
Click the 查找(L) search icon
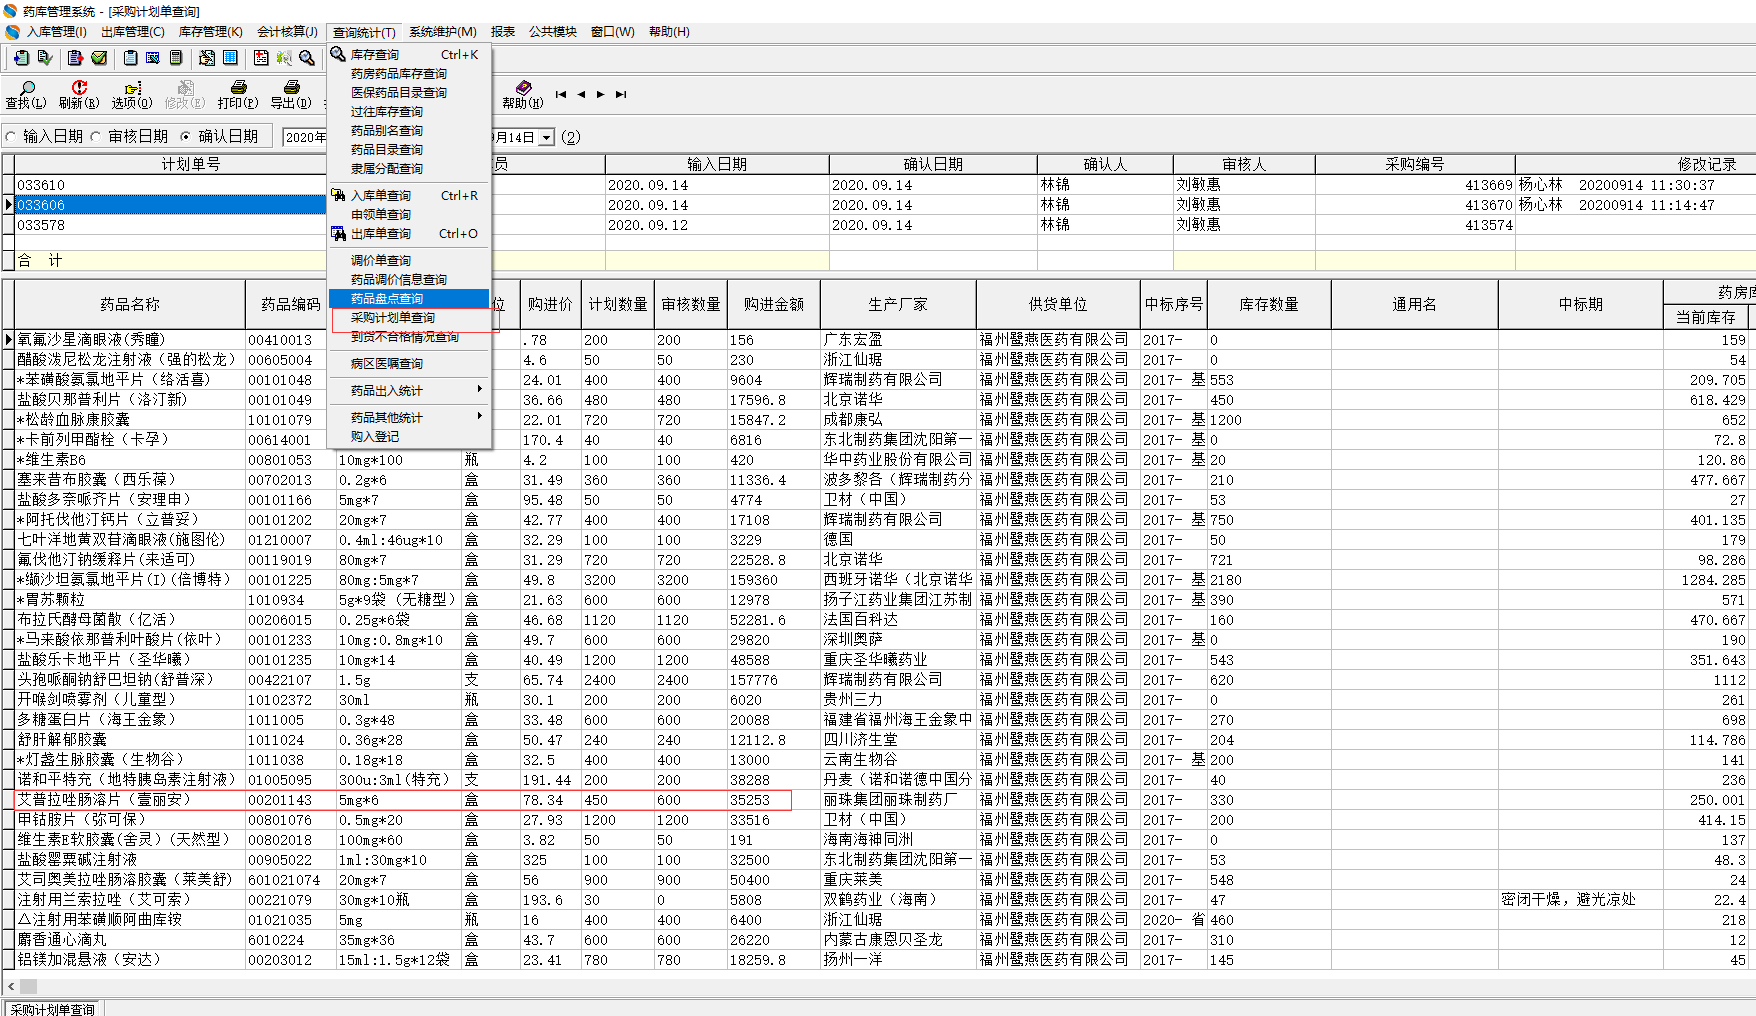click(26, 94)
